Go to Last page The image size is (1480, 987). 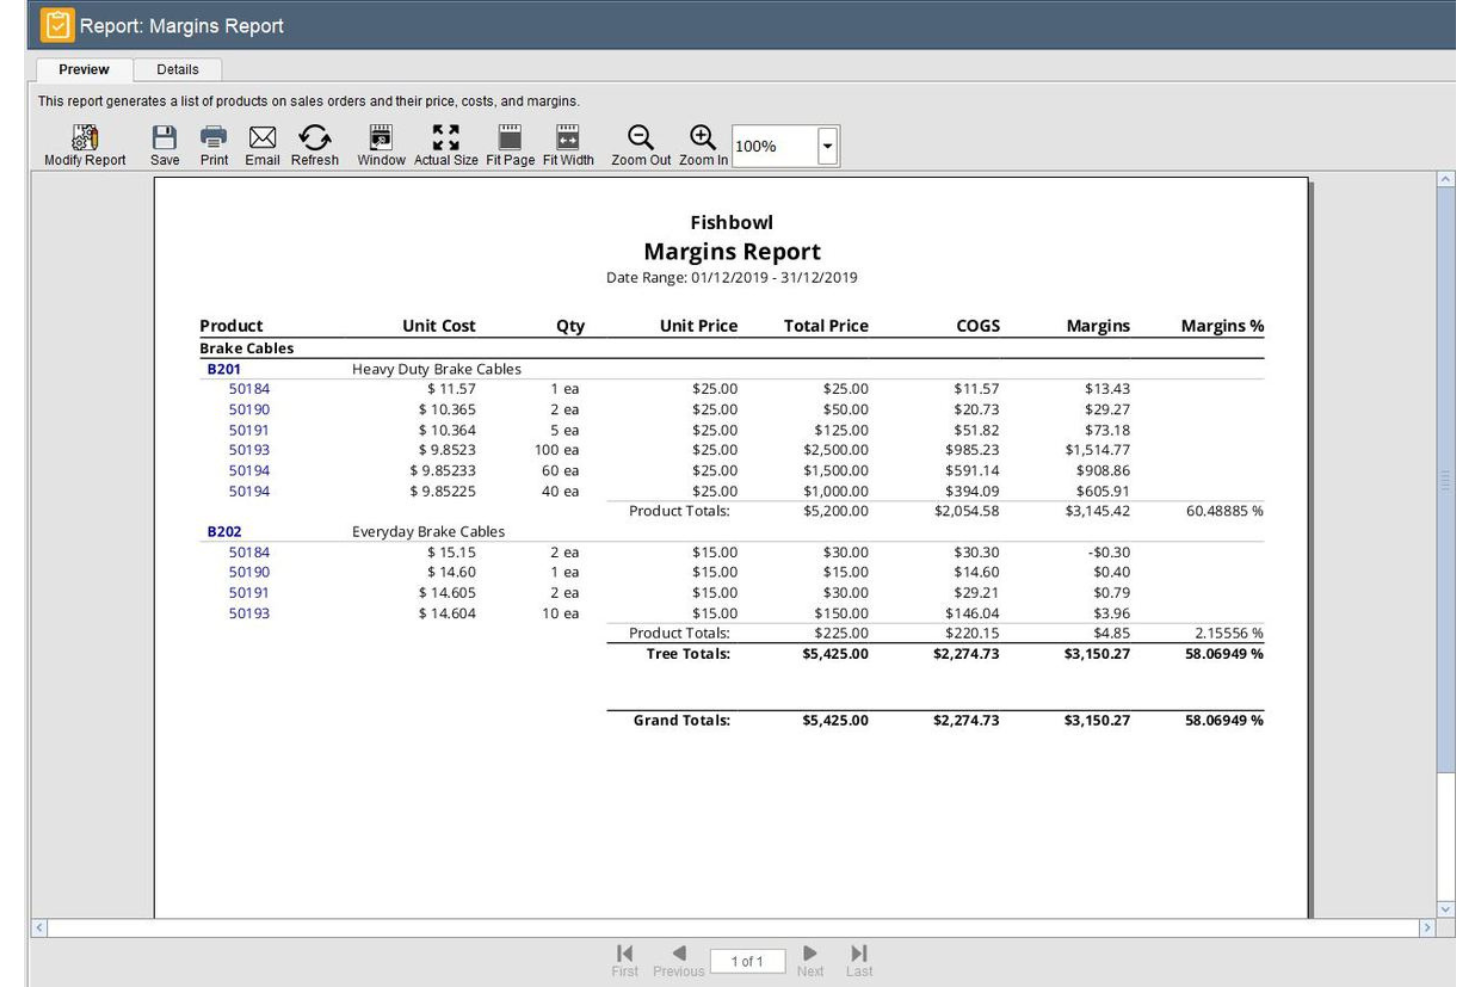[859, 961]
